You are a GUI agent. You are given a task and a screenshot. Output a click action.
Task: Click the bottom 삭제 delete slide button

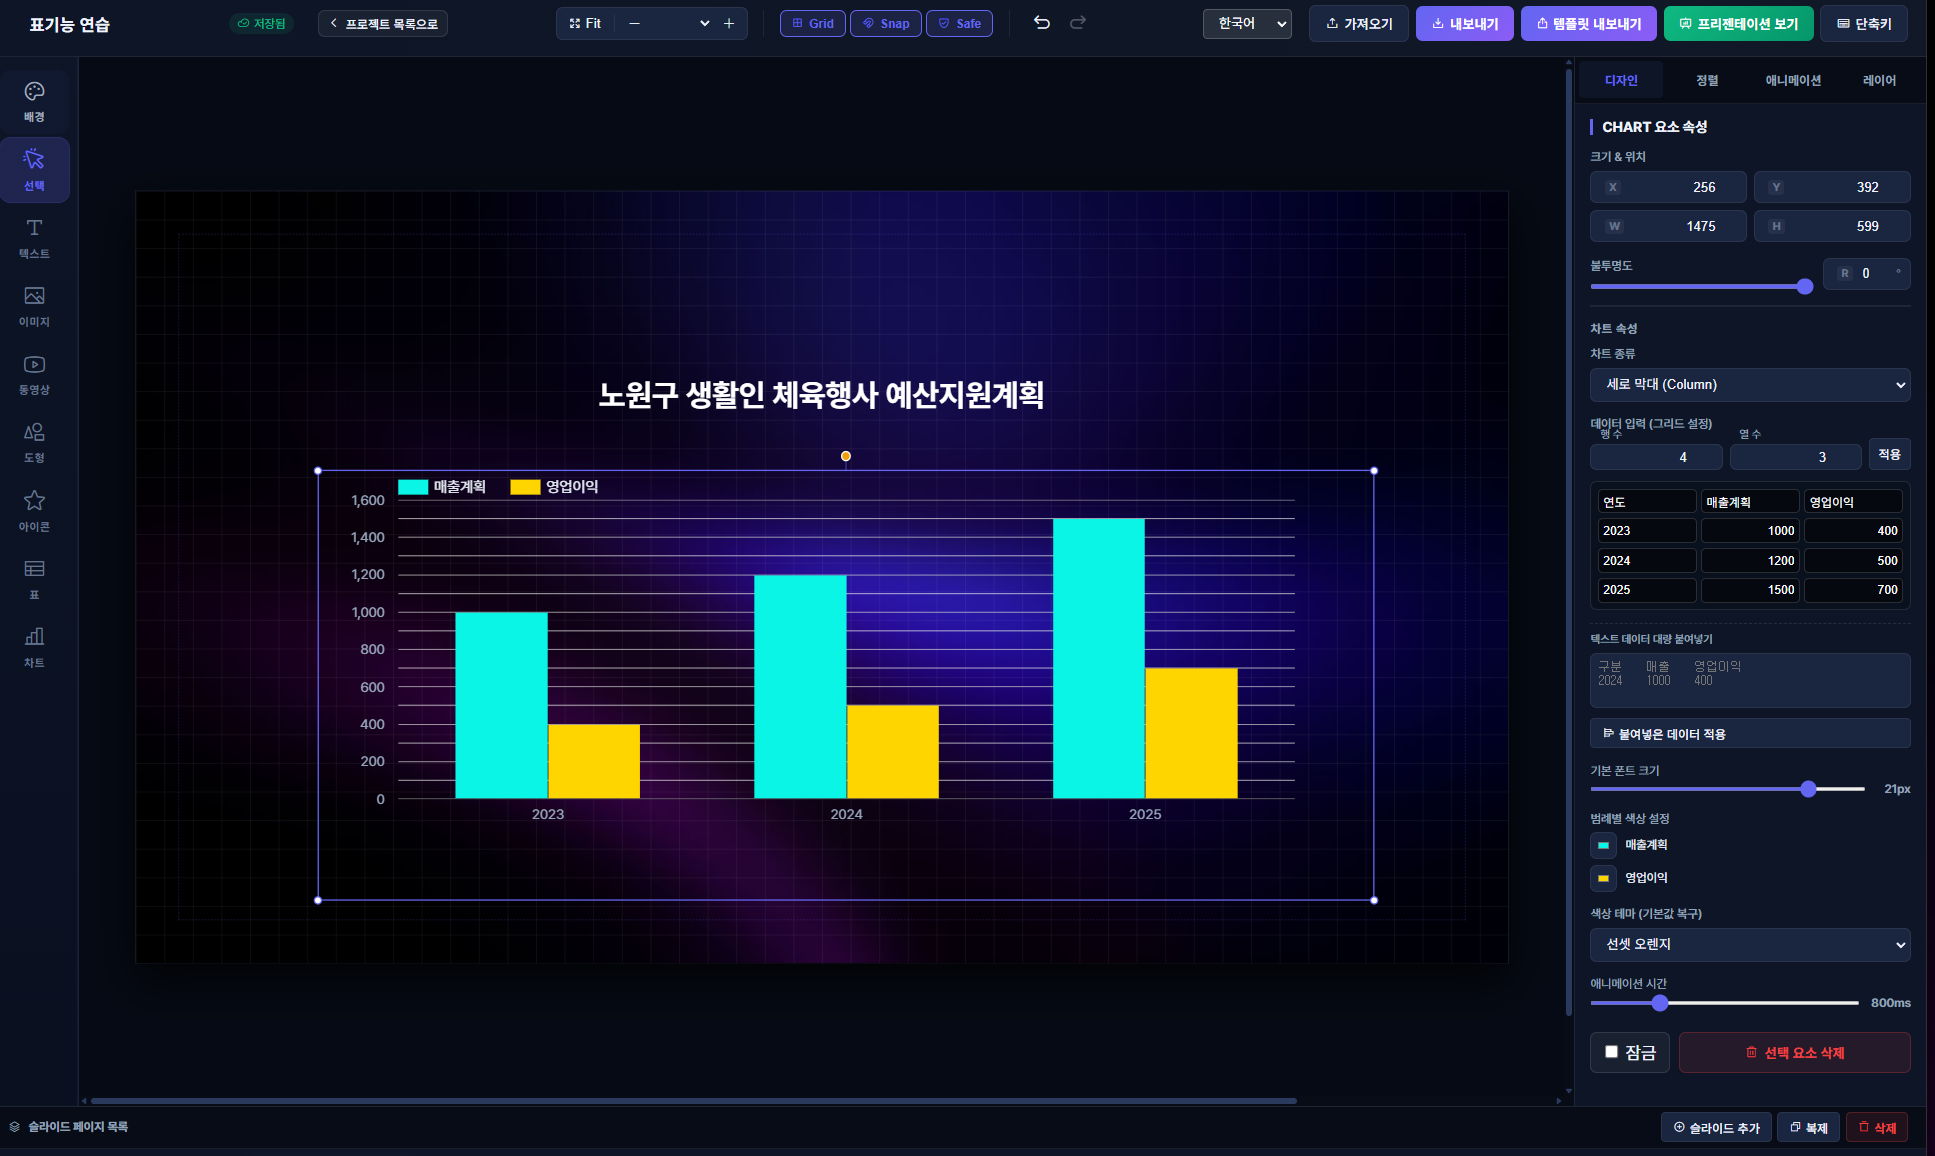1877,1127
